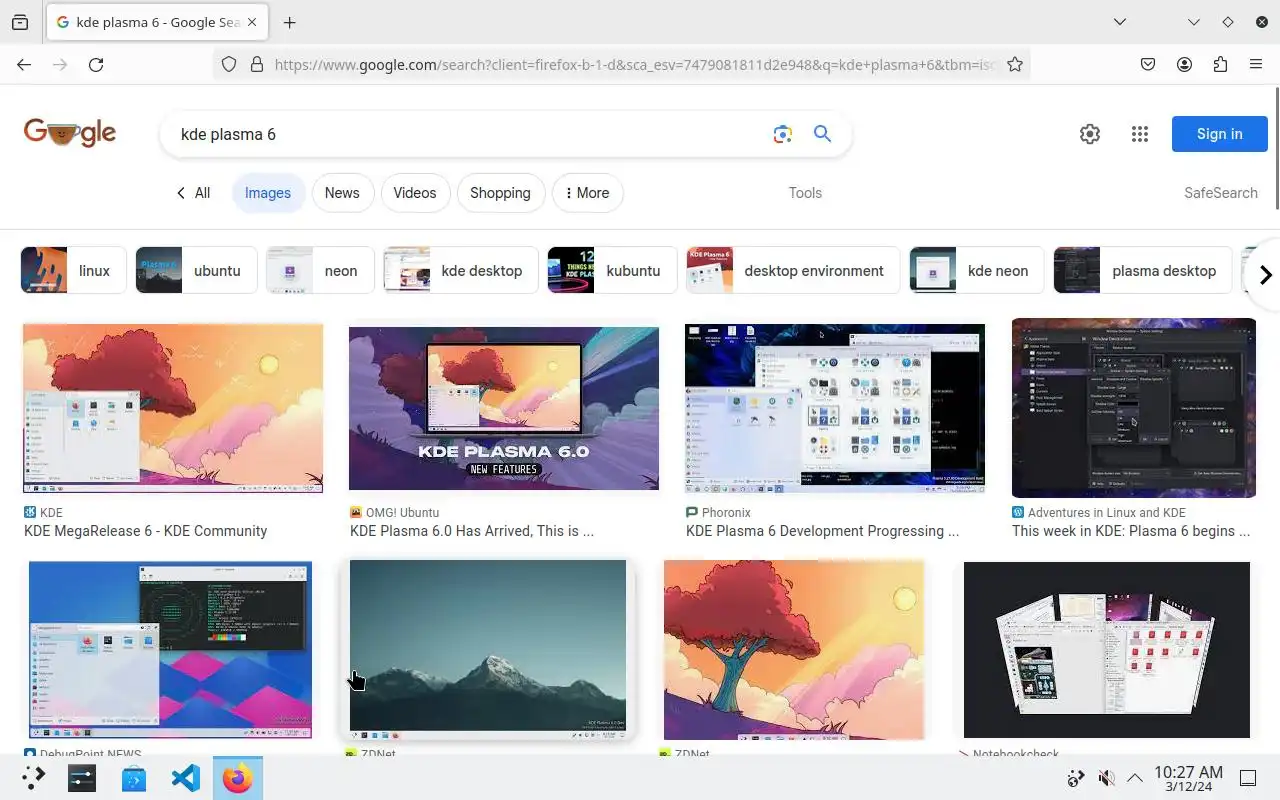Open the Firefox extensions puzzle icon
Screen dimensions: 1280x800
click(x=1220, y=64)
